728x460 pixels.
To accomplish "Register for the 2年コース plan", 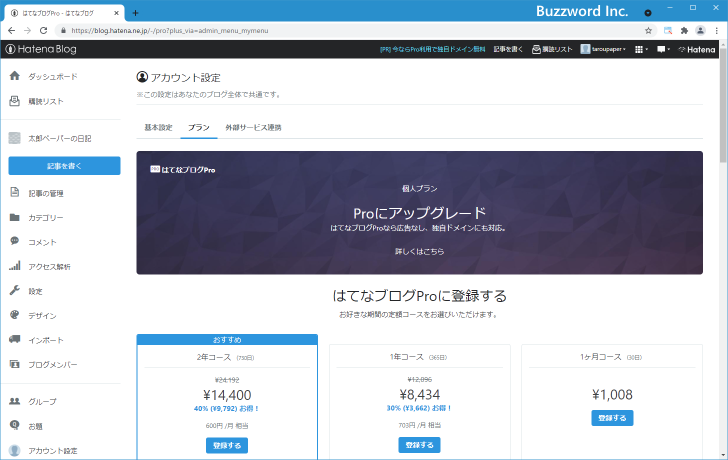I will 227,445.
